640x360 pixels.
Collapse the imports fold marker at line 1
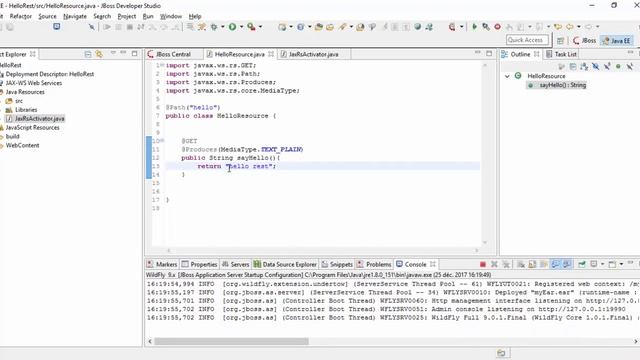point(162,65)
